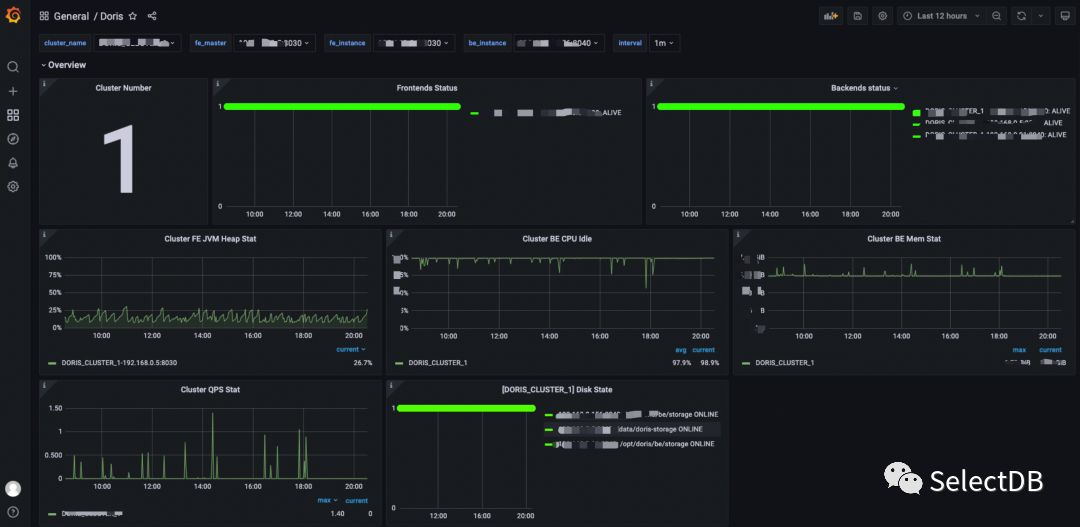Click the CPU Idle legend color swatch

(x=399, y=362)
